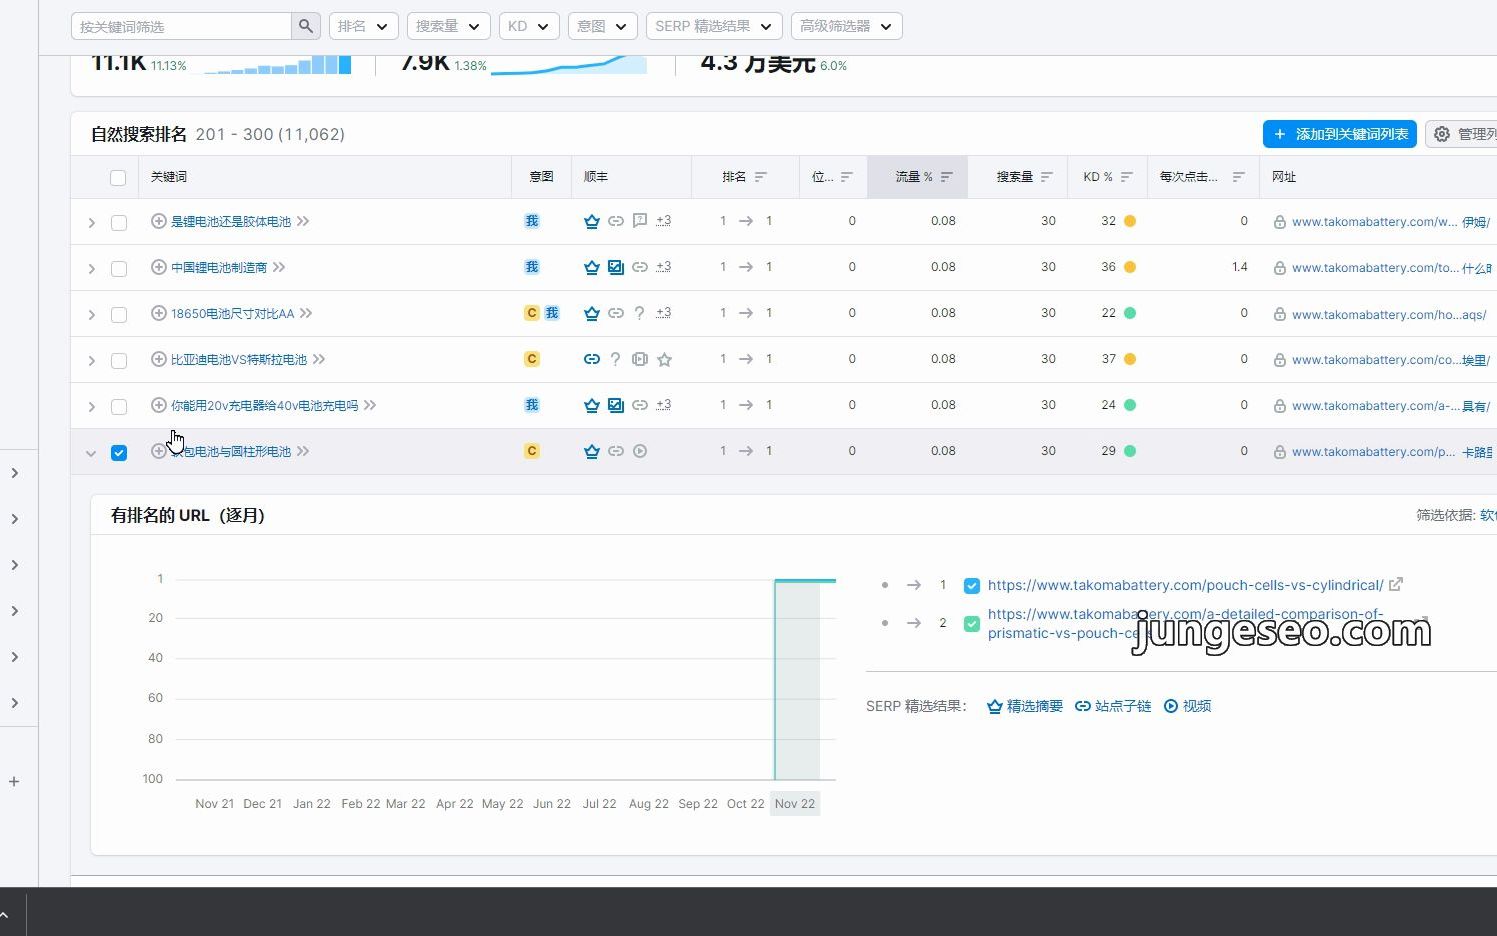Click the image pack icon on 中国锂电池制造商 row
Screen dimensions: 1497x936
click(x=616, y=267)
